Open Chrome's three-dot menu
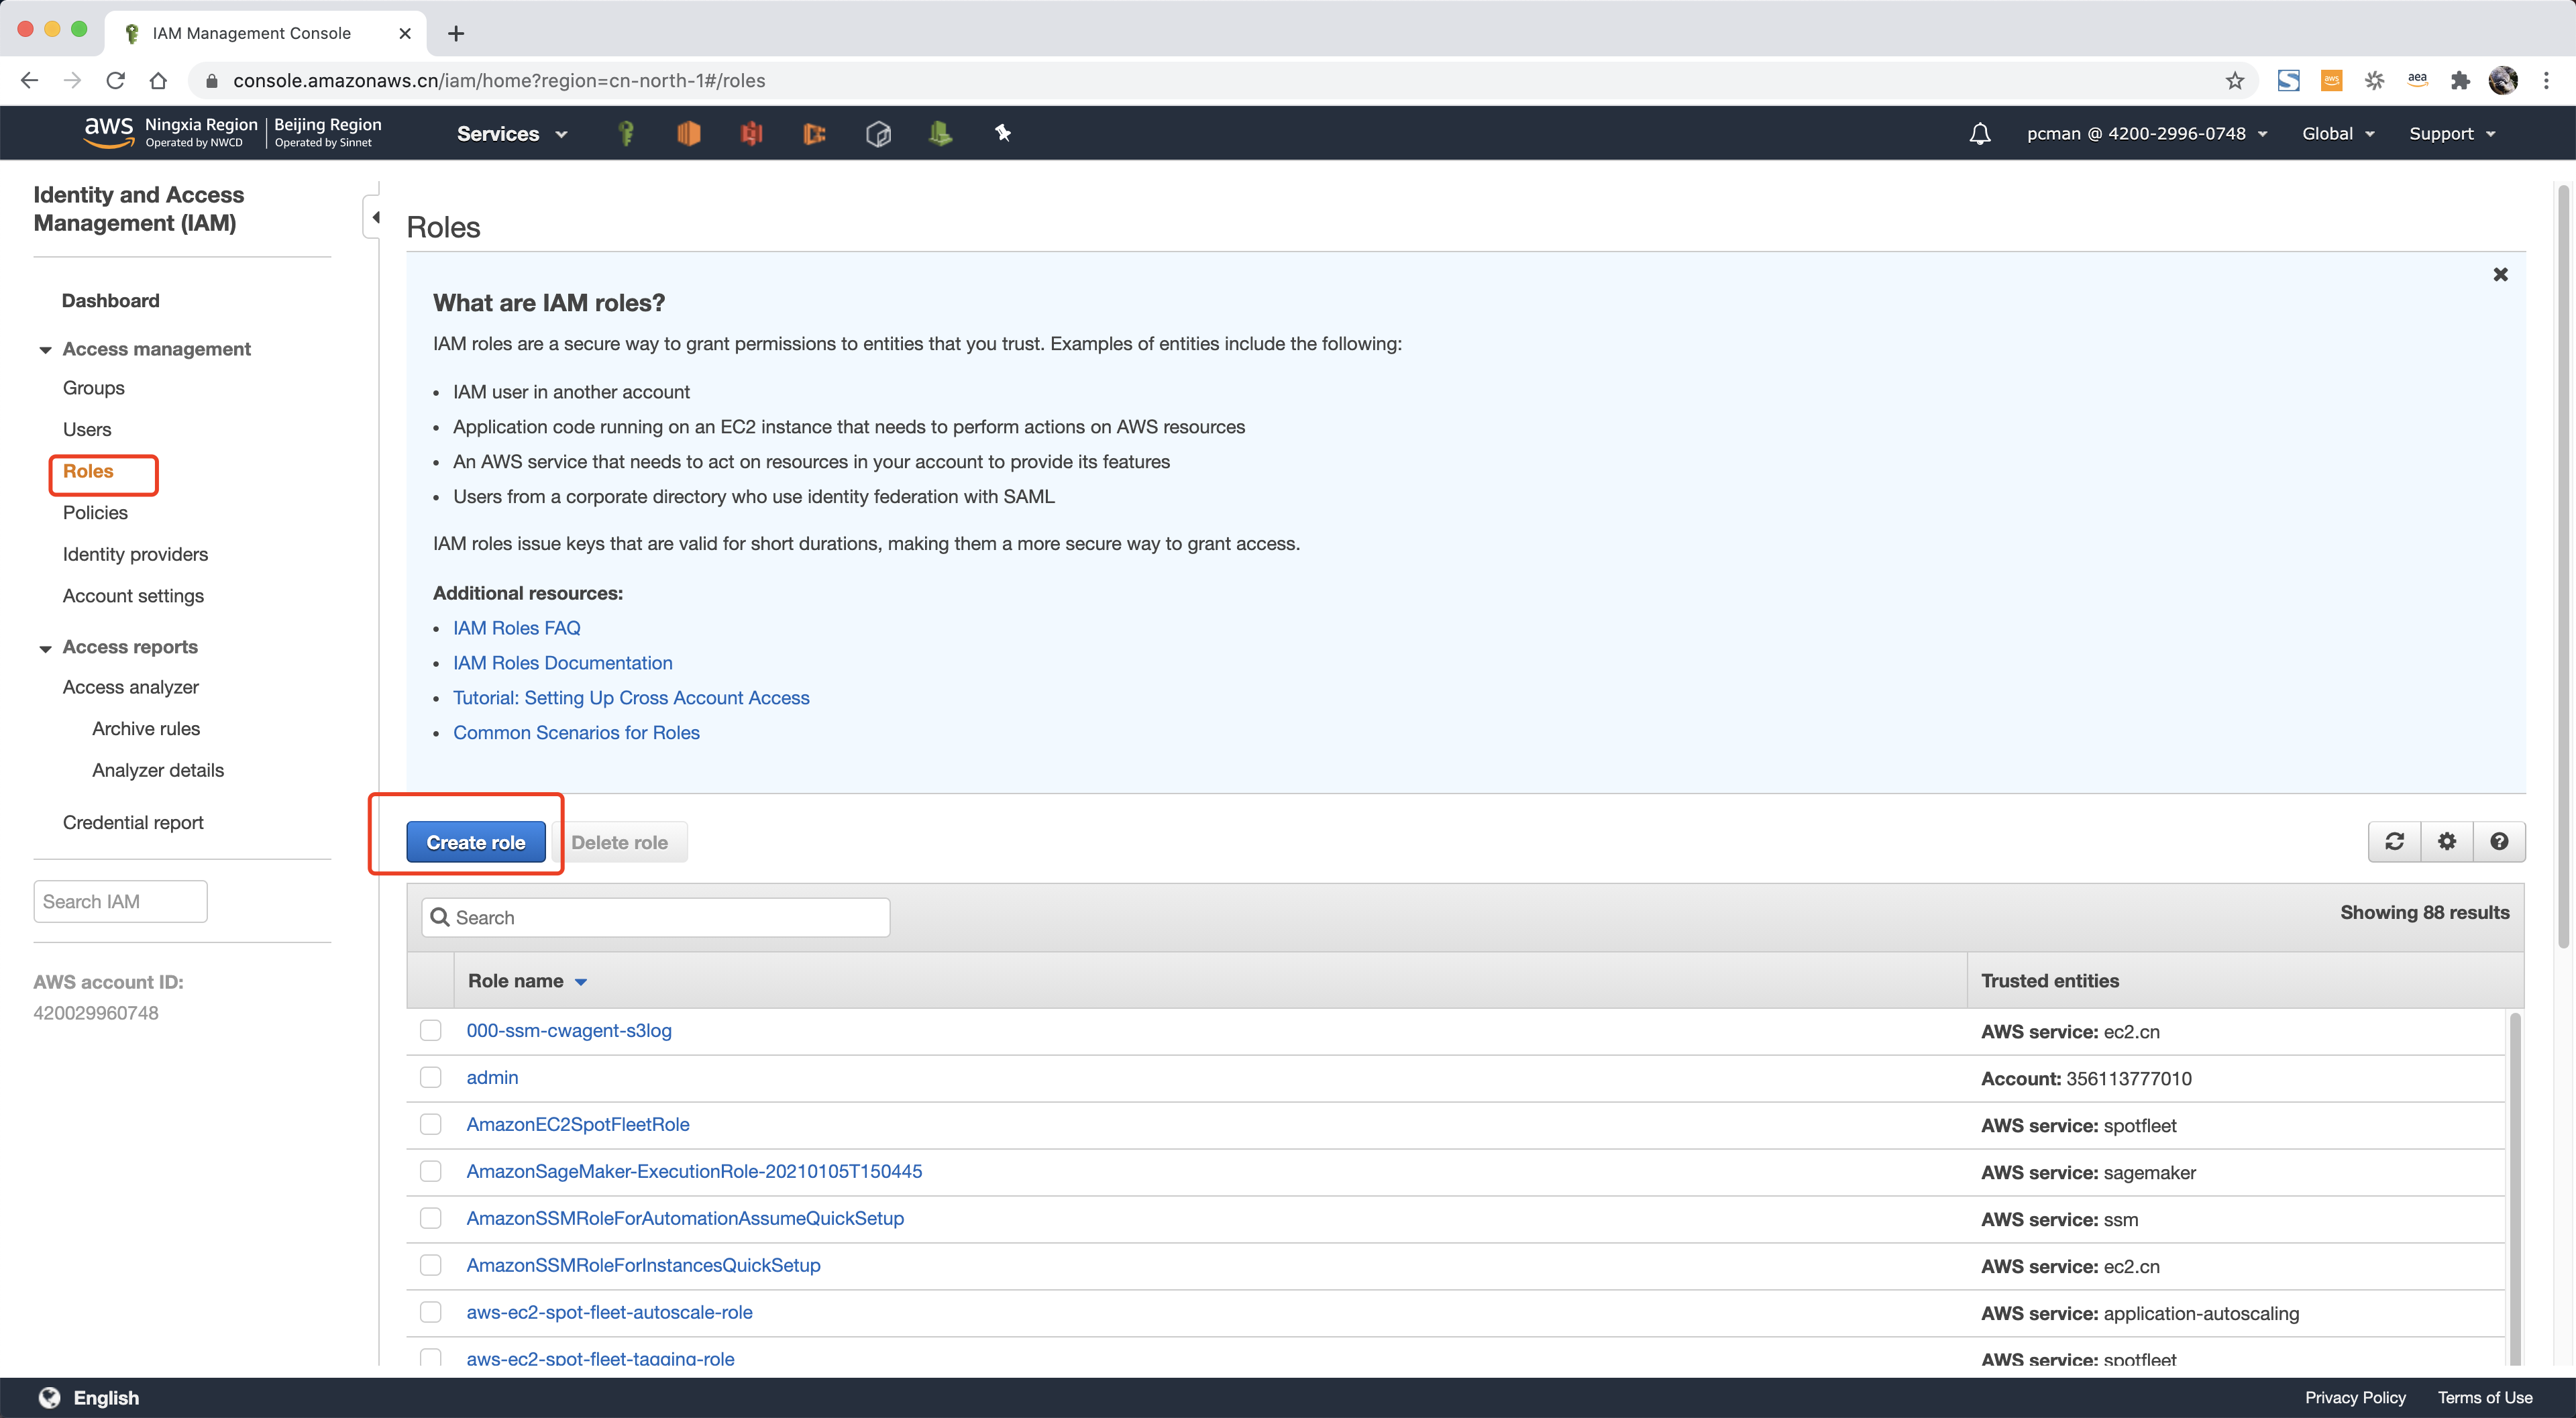 tap(2546, 81)
